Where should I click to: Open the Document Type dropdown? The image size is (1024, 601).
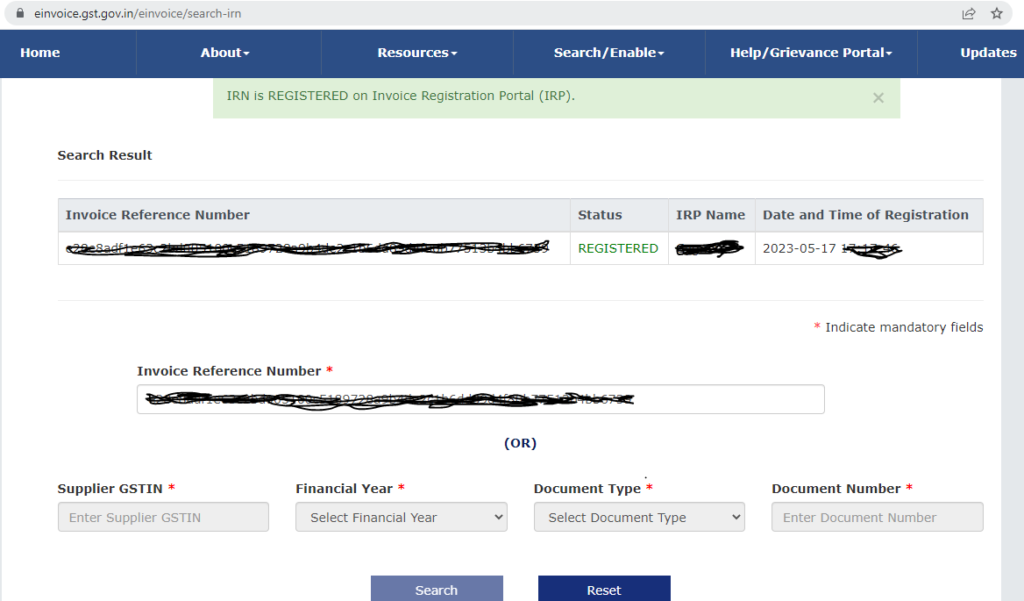point(639,517)
